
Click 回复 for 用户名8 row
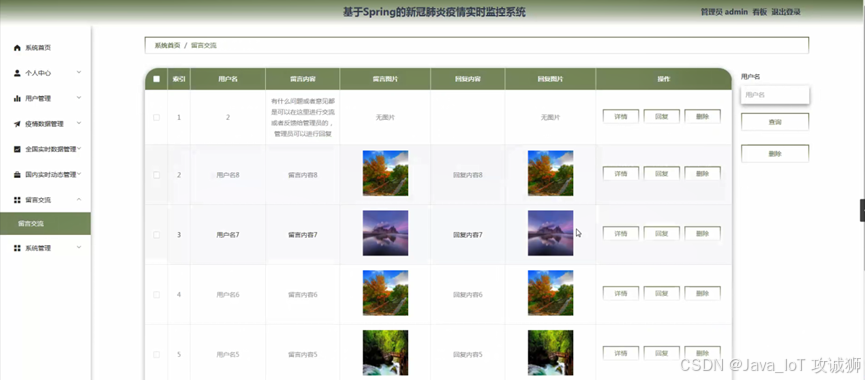tap(661, 174)
